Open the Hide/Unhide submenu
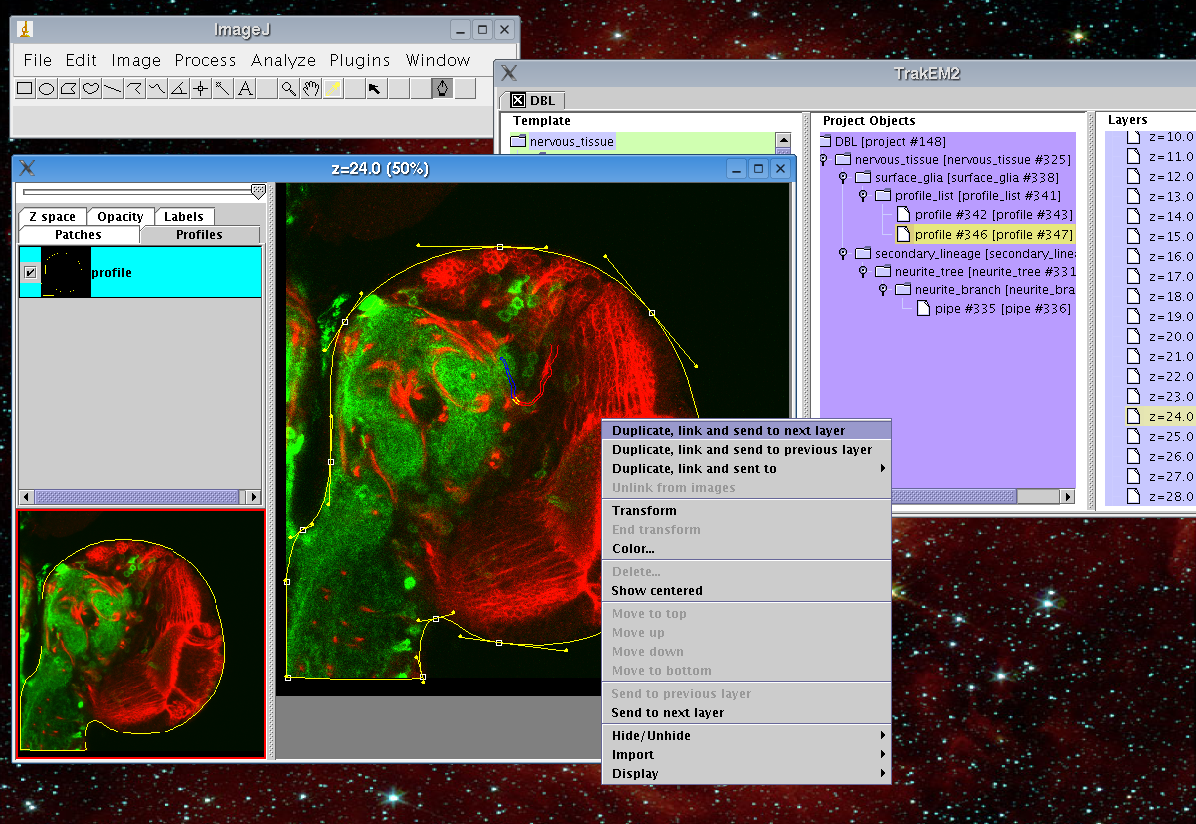The image size is (1196, 824). point(651,736)
